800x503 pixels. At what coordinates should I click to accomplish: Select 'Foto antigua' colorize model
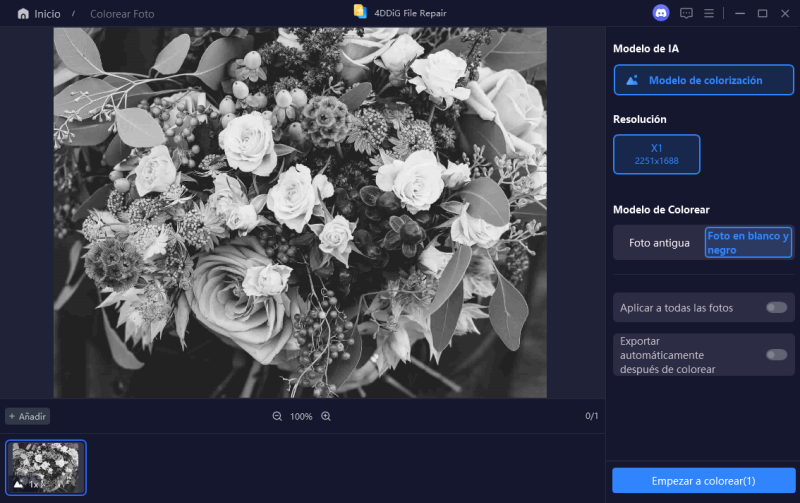(x=658, y=243)
